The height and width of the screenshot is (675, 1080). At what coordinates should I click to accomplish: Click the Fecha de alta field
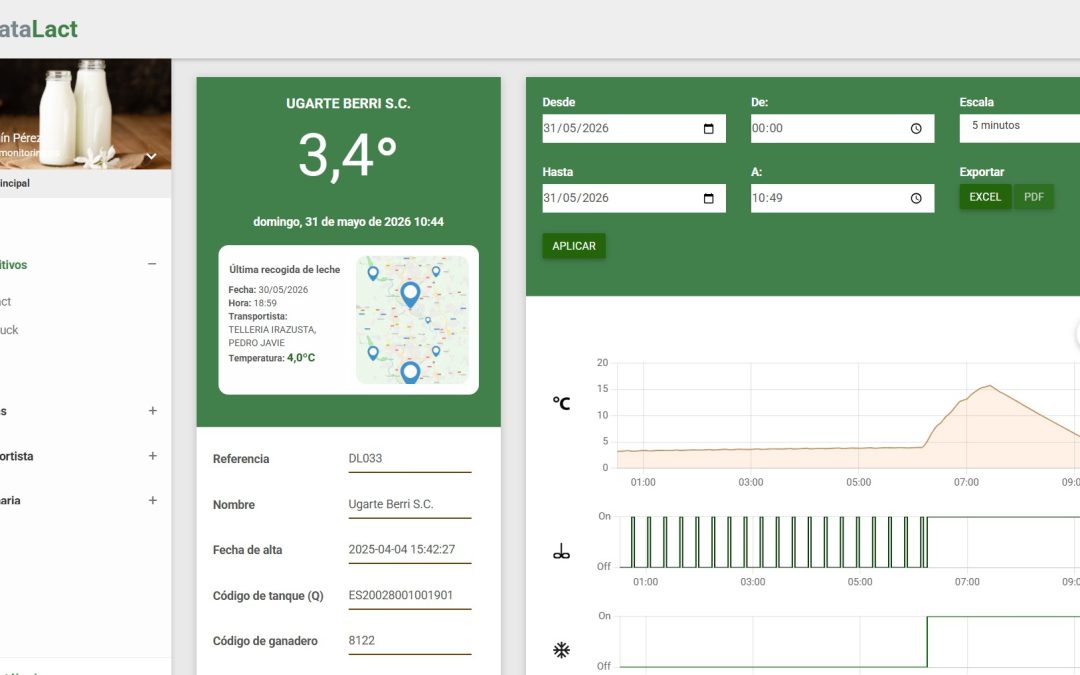pos(410,550)
